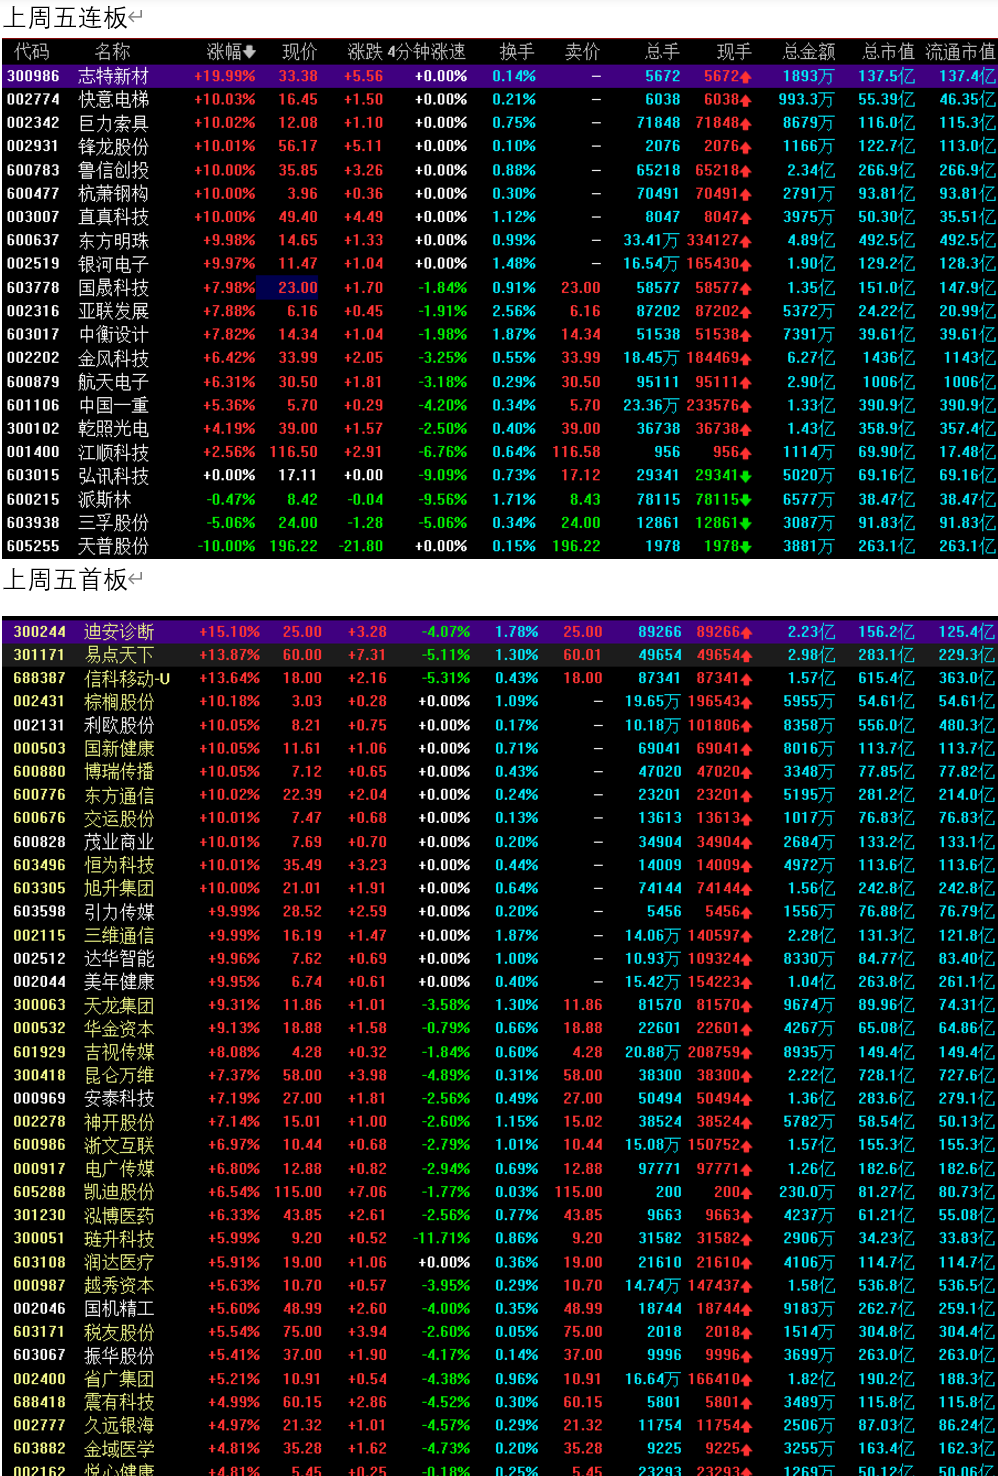Choose stock code 601106
Viewport: 998px width, 1476px height.
33,405
